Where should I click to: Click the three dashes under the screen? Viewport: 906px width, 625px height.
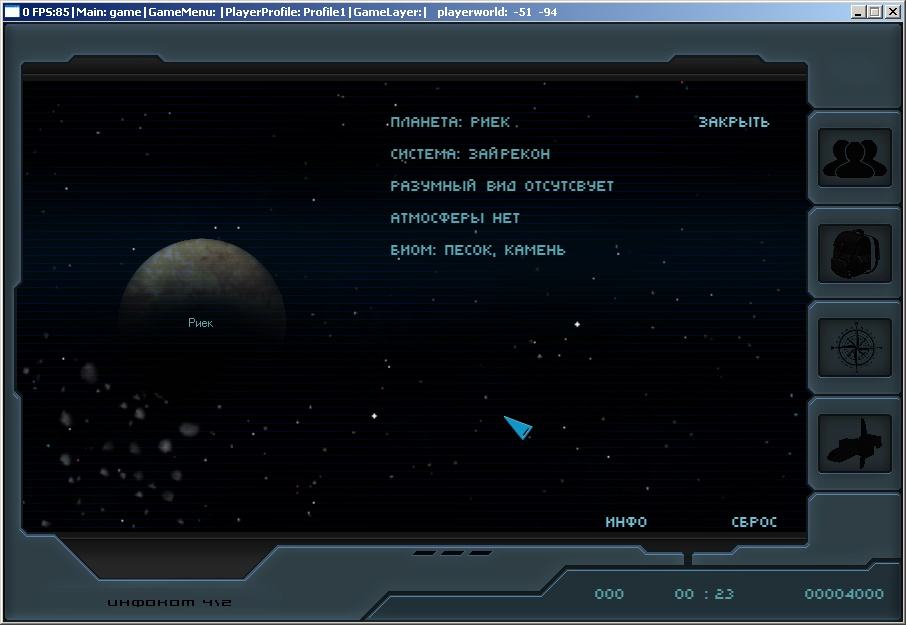click(x=452, y=552)
